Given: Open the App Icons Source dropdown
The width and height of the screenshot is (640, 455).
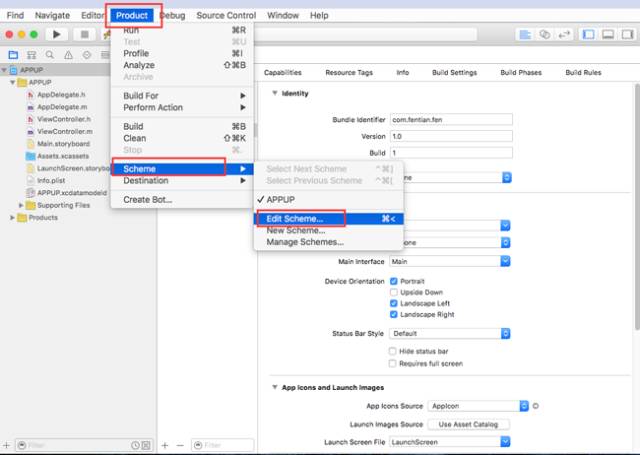Looking at the screenshot, I should tap(478, 406).
